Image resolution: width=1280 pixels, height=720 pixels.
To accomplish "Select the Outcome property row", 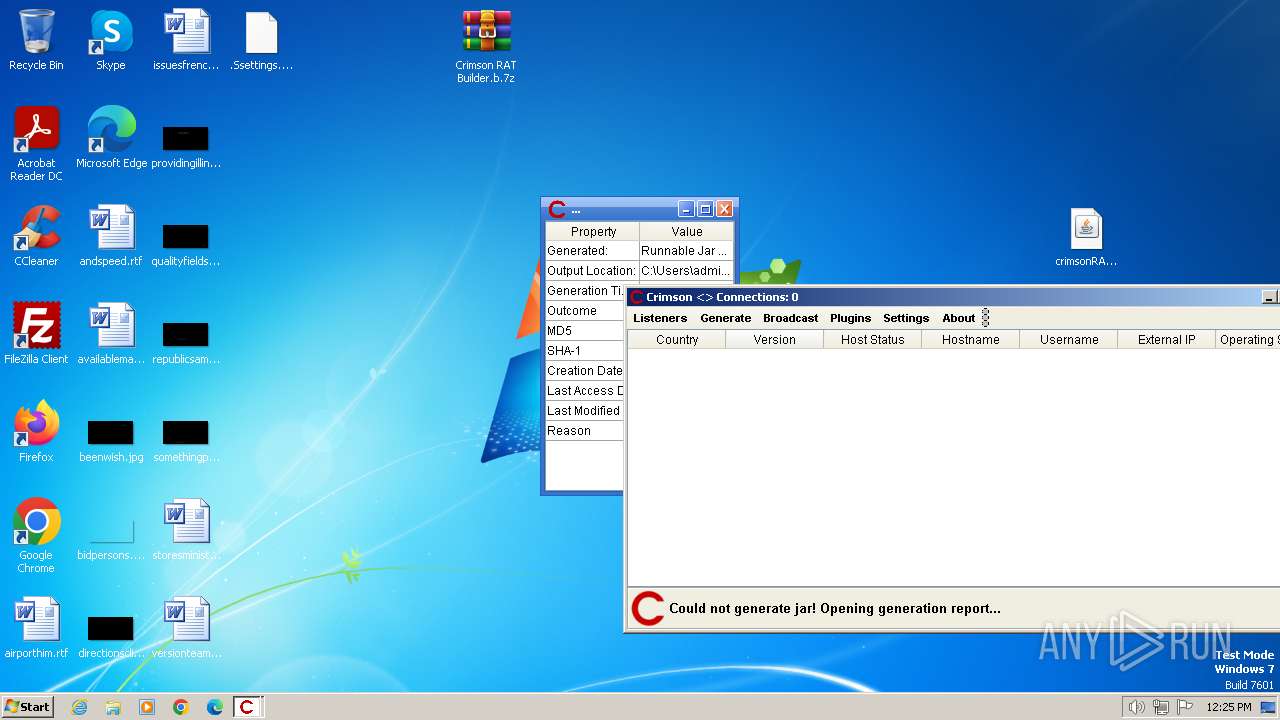I will click(x=585, y=311).
